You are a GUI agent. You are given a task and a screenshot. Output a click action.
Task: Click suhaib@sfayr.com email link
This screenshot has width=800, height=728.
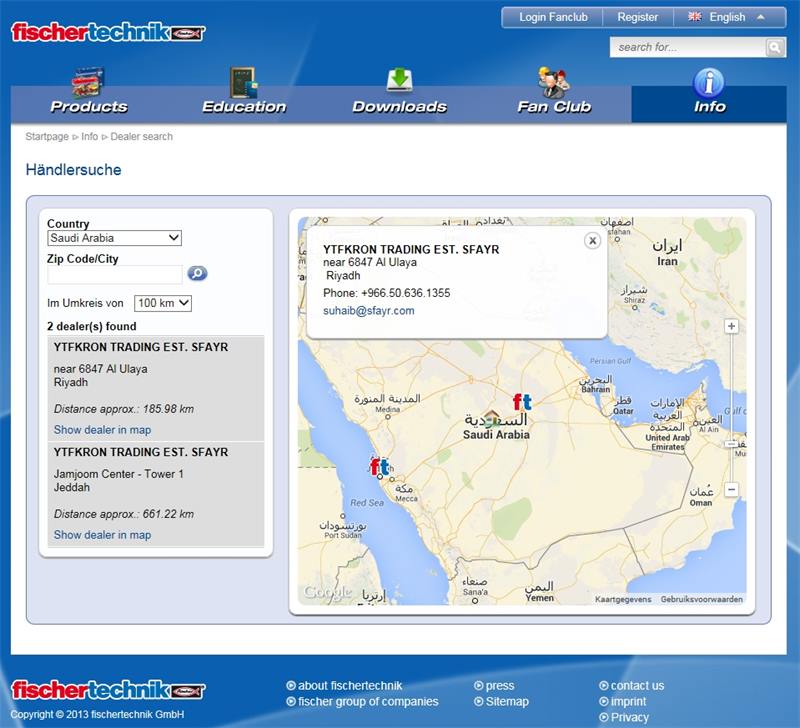coord(368,311)
